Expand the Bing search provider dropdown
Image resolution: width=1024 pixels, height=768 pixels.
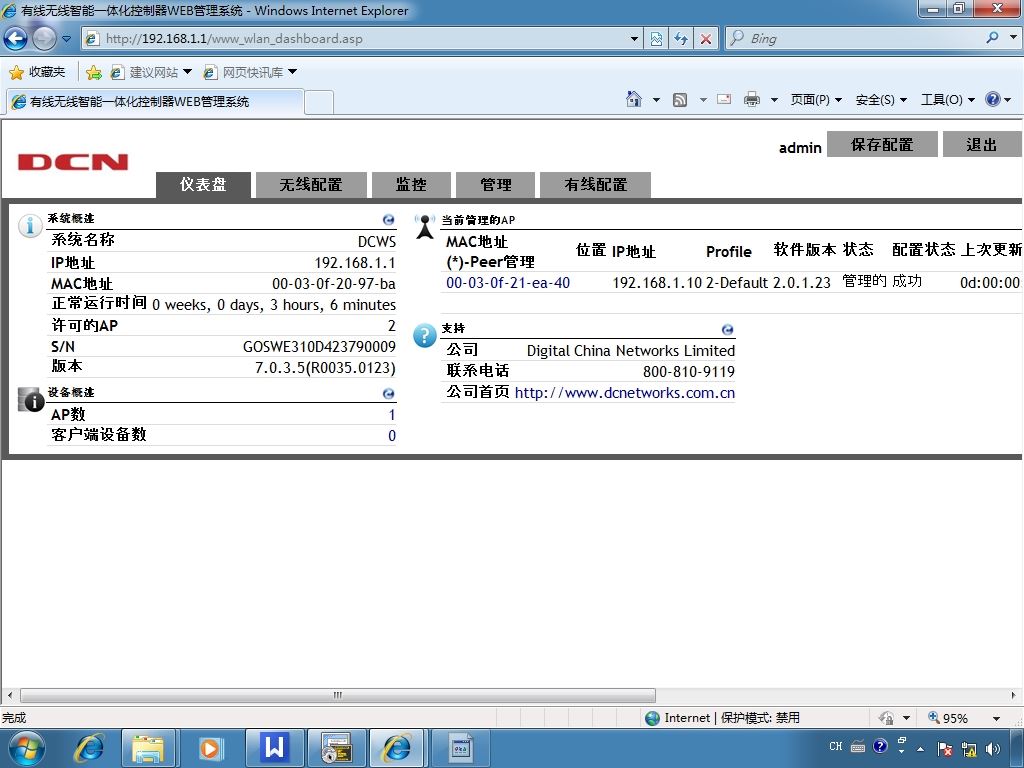1013,38
